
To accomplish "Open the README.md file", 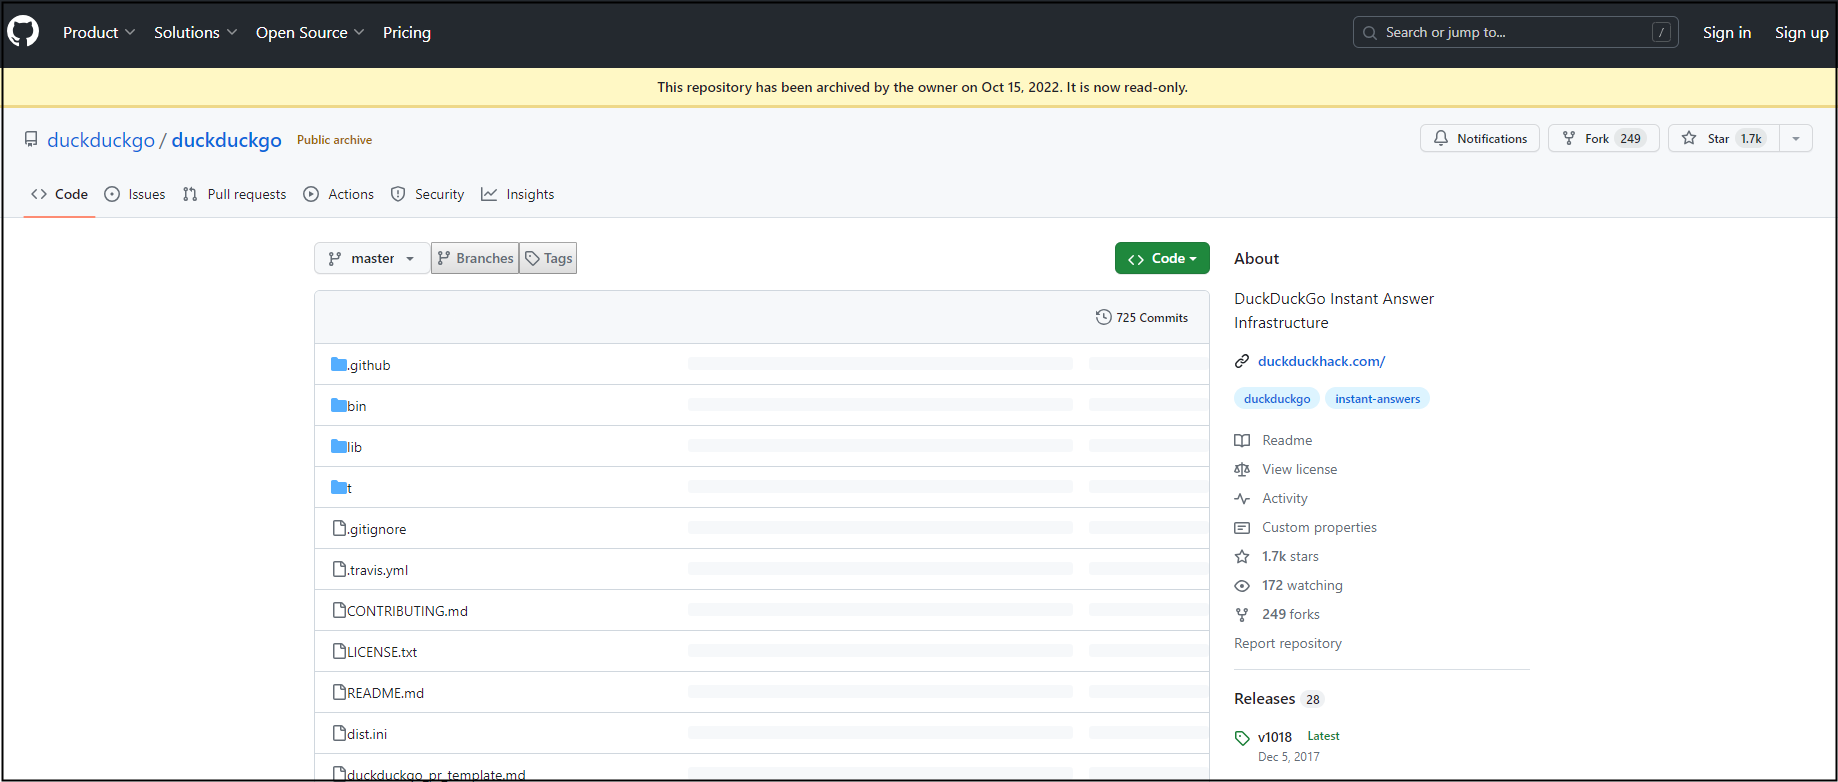I will tap(385, 693).
